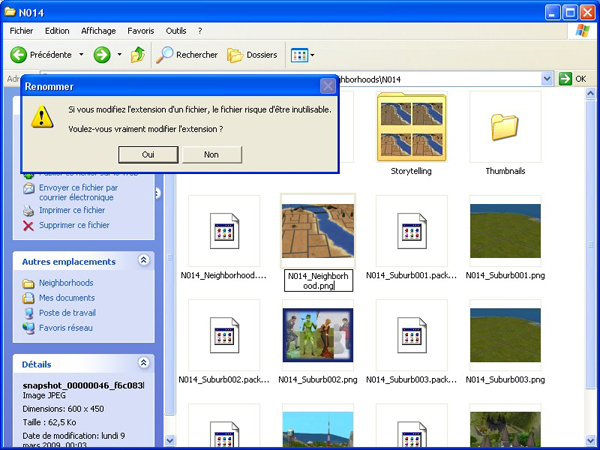Viewport: 600px width, 450px height.
Task: Click the N014 title bar folder icon
Action: tap(10, 12)
